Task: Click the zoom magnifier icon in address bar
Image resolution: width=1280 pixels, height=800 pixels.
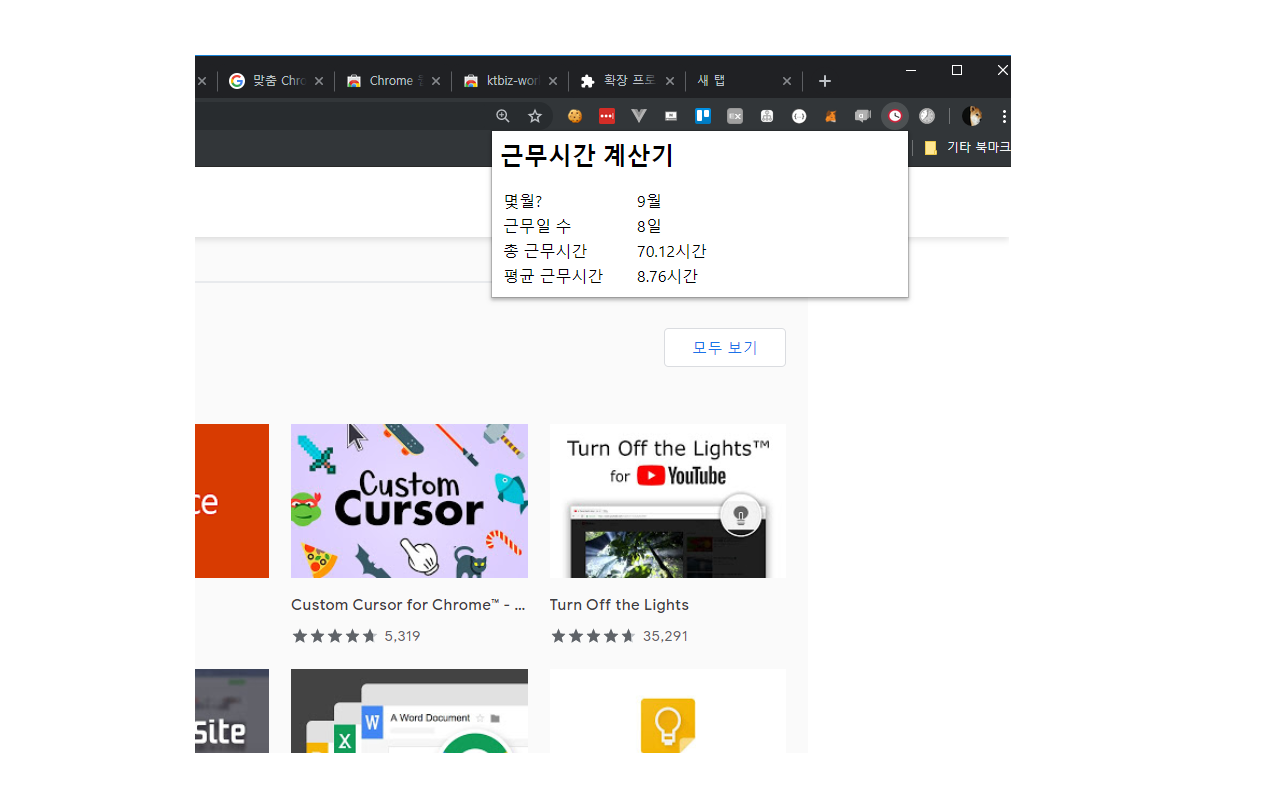Action: click(503, 115)
